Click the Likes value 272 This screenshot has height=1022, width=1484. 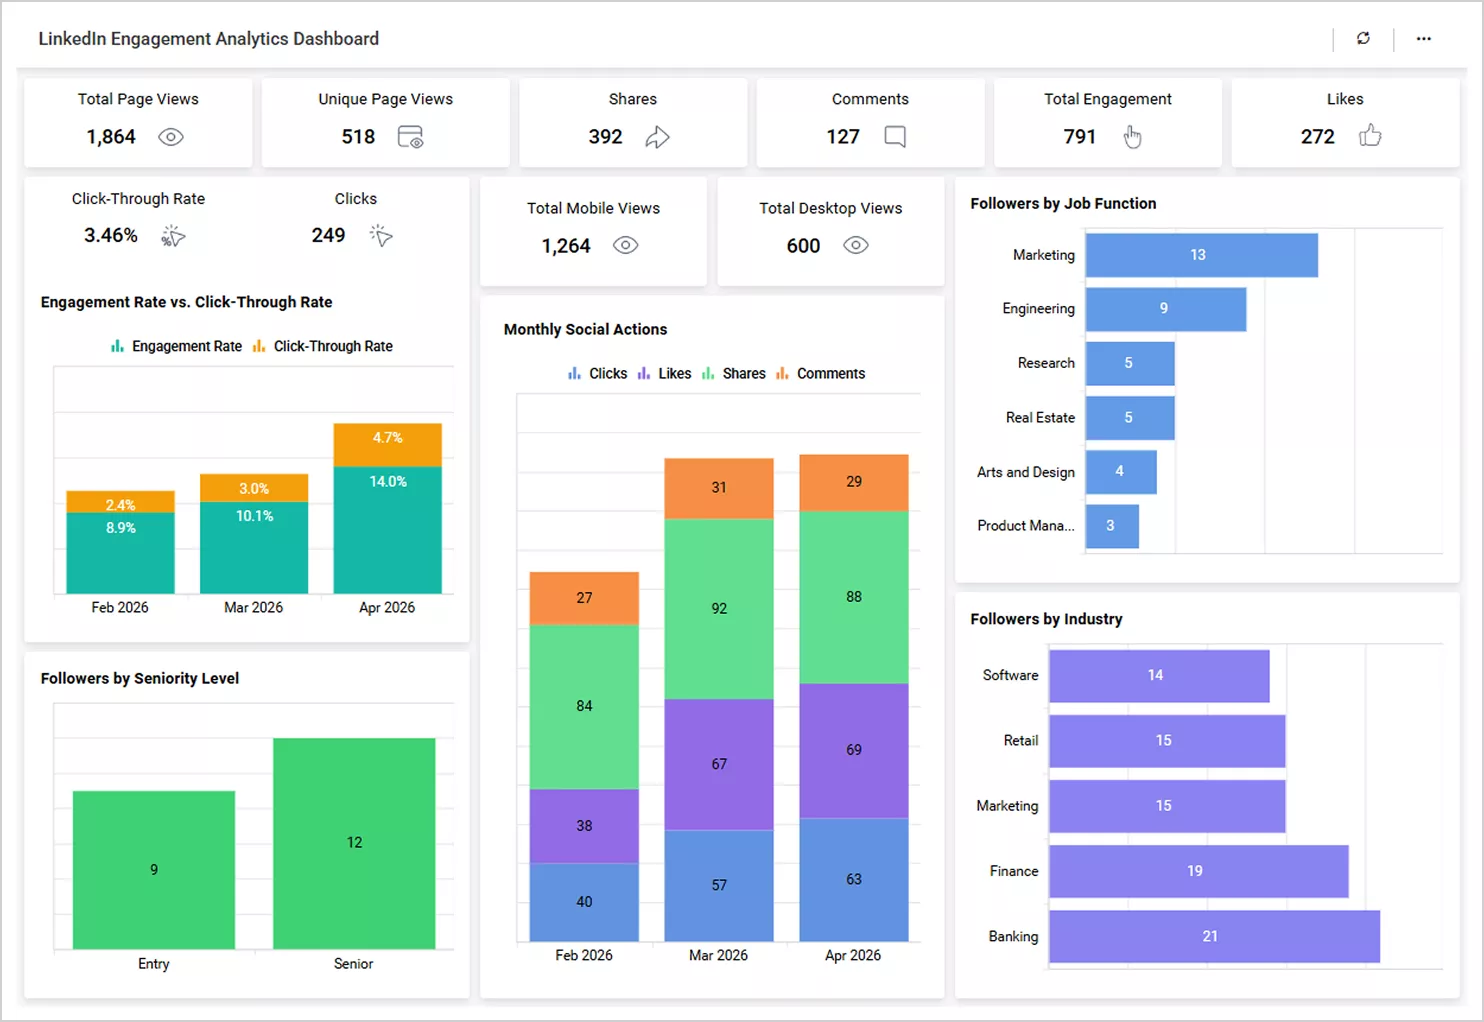click(x=1318, y=137)
